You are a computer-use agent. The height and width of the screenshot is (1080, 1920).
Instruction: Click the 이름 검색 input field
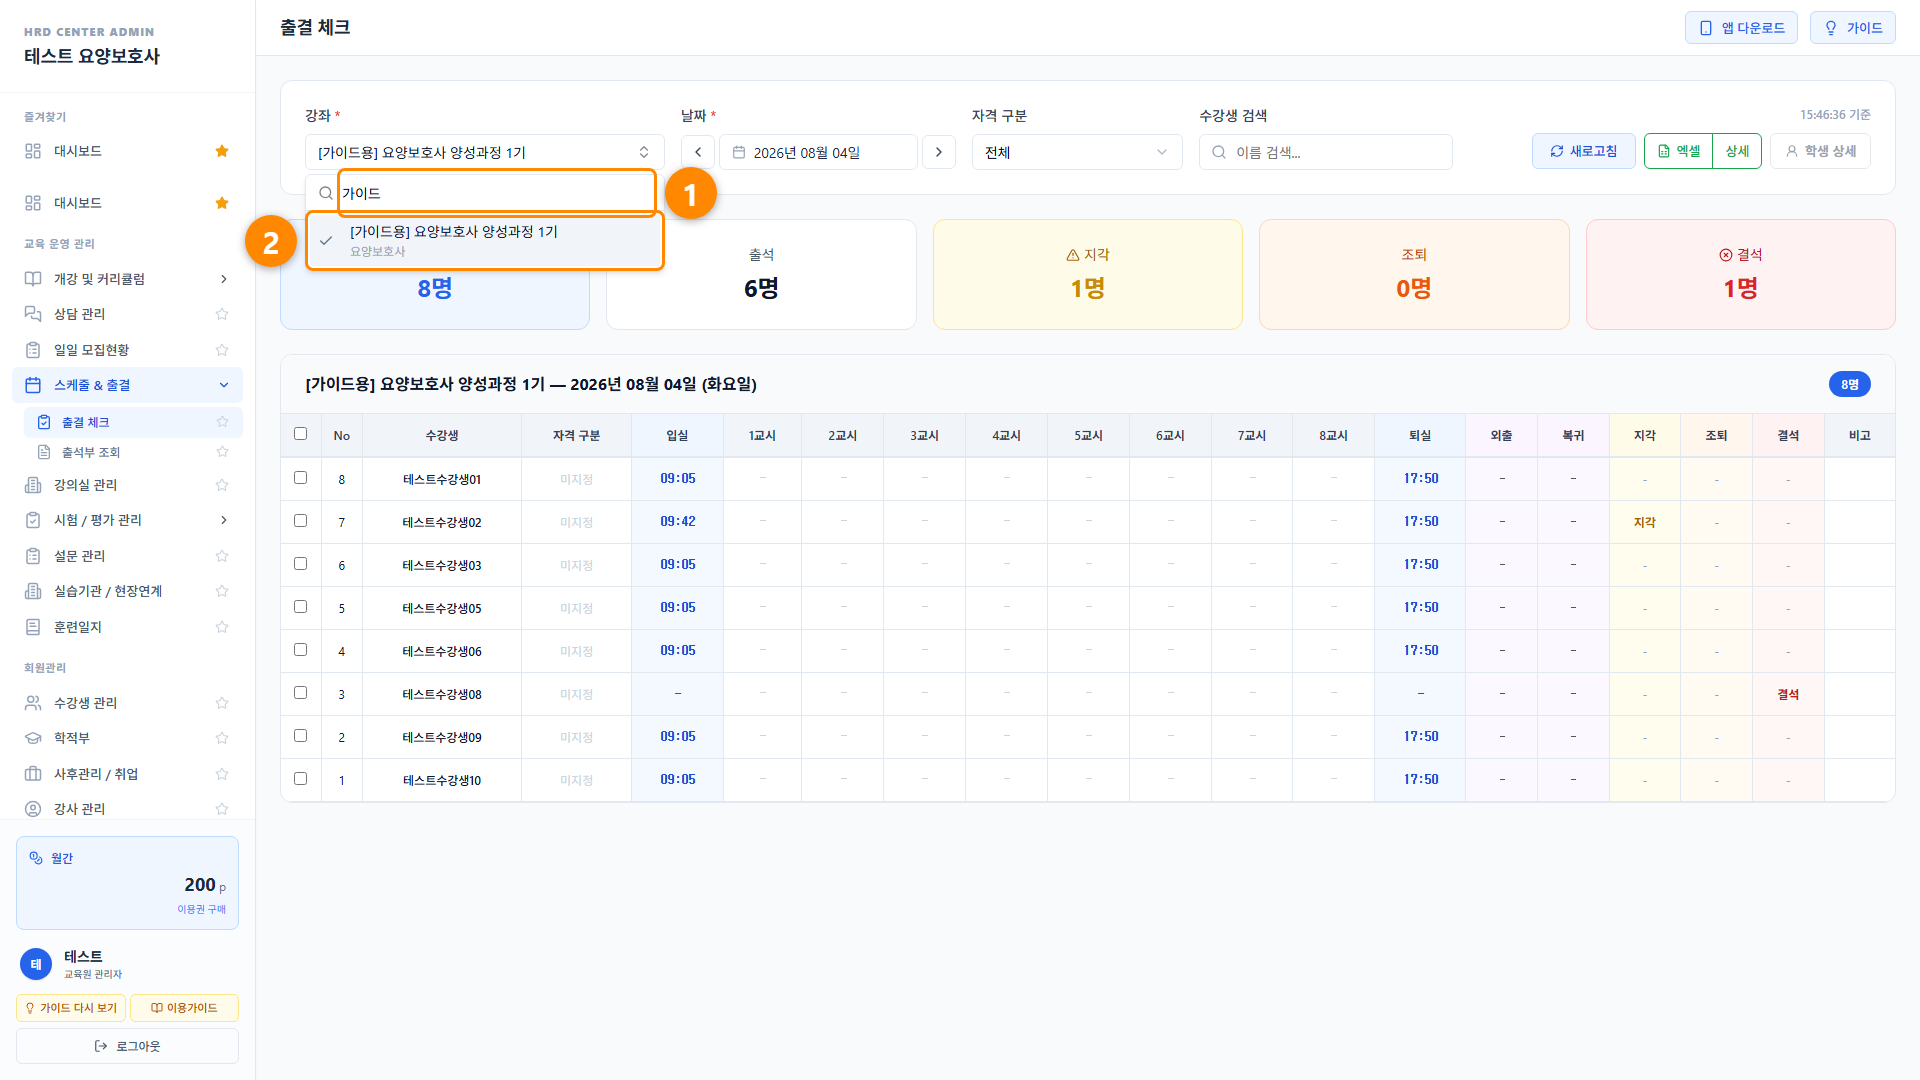point(1325,152)
